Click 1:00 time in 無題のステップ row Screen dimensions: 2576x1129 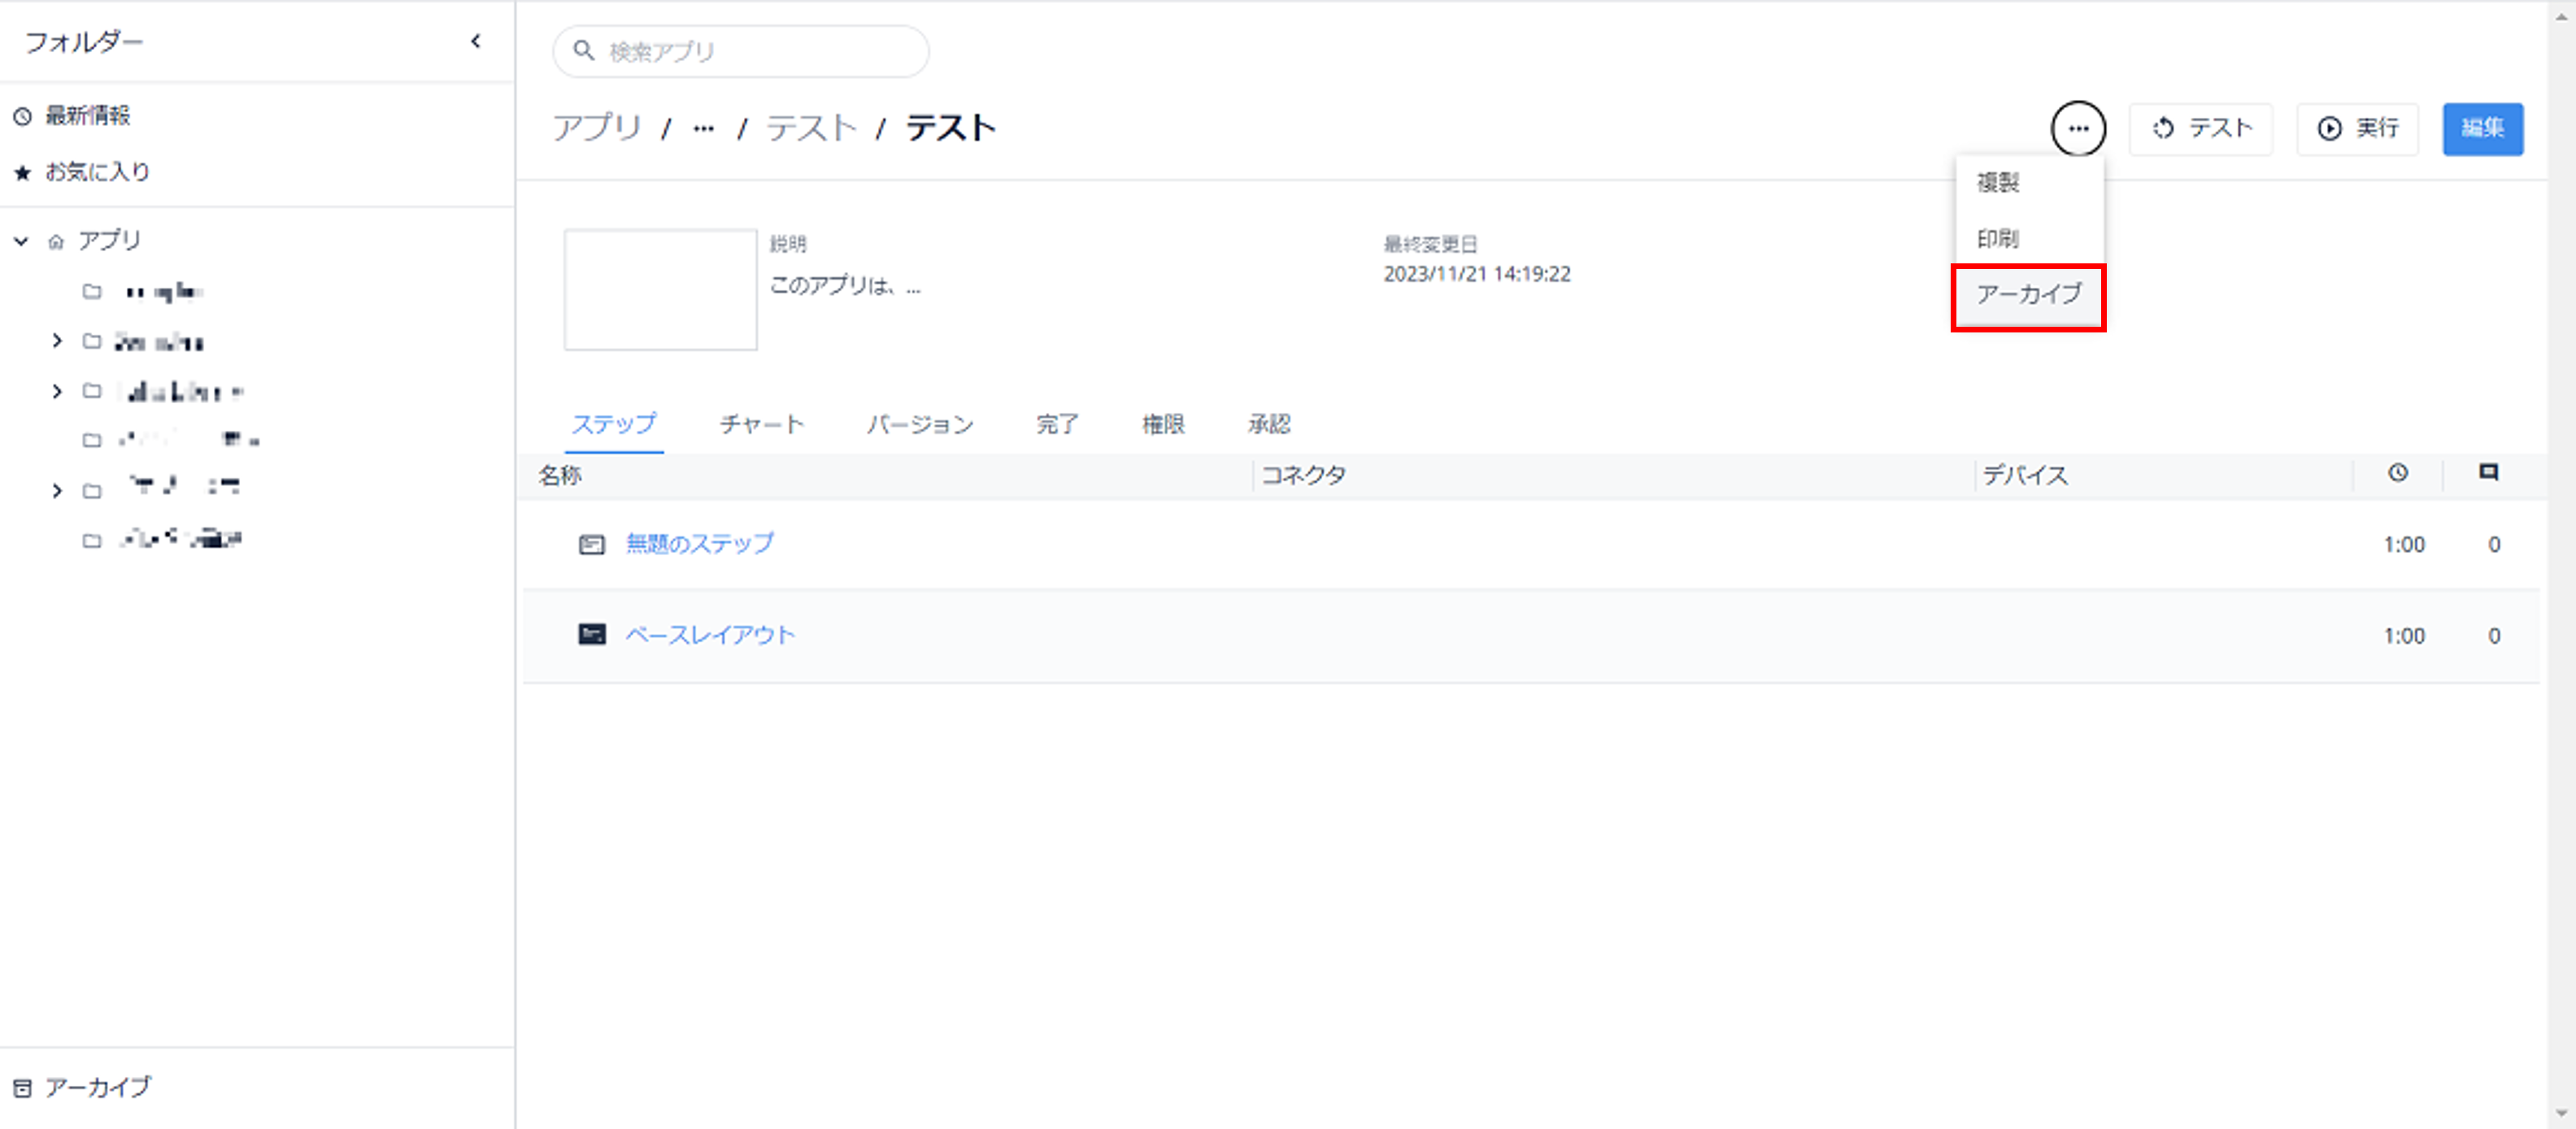coord(2404,545)
